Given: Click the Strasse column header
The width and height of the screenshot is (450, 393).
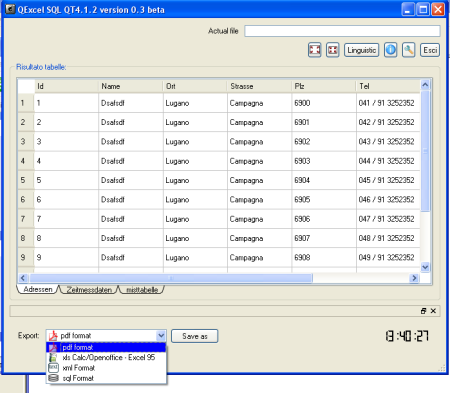Looking at the screenshot, I should [260, 86].
